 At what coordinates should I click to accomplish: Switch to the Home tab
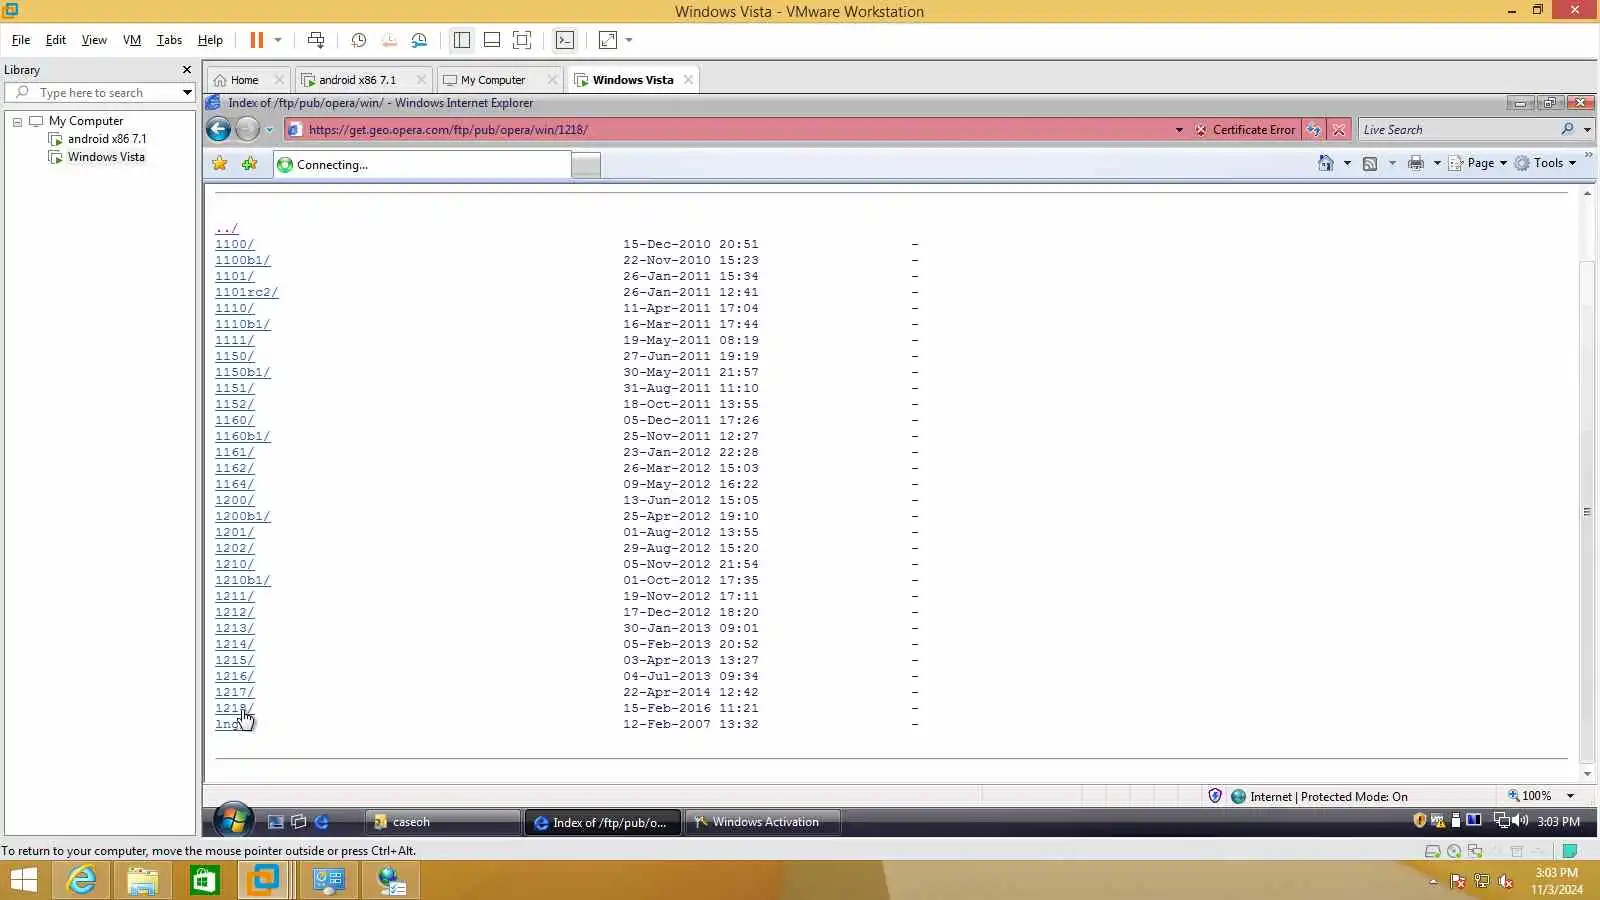click(x=245, y=80)
